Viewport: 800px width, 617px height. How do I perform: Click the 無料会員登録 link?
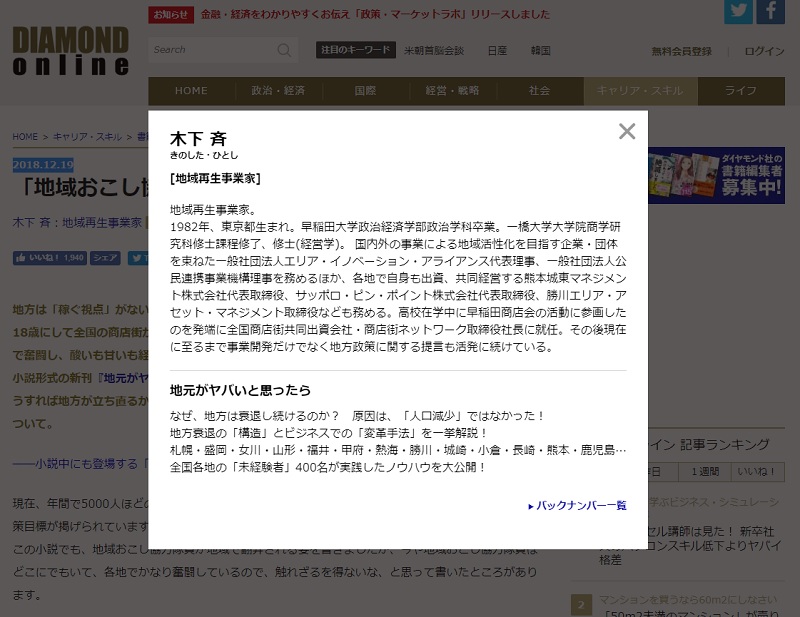(681, 51)
